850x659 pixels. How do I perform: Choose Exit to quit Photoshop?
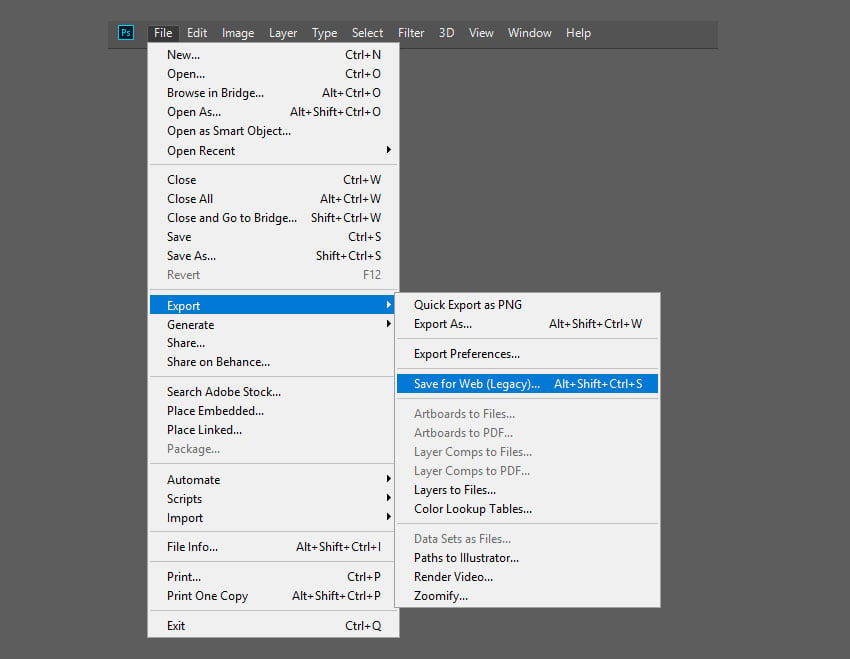tap(274, 625)
